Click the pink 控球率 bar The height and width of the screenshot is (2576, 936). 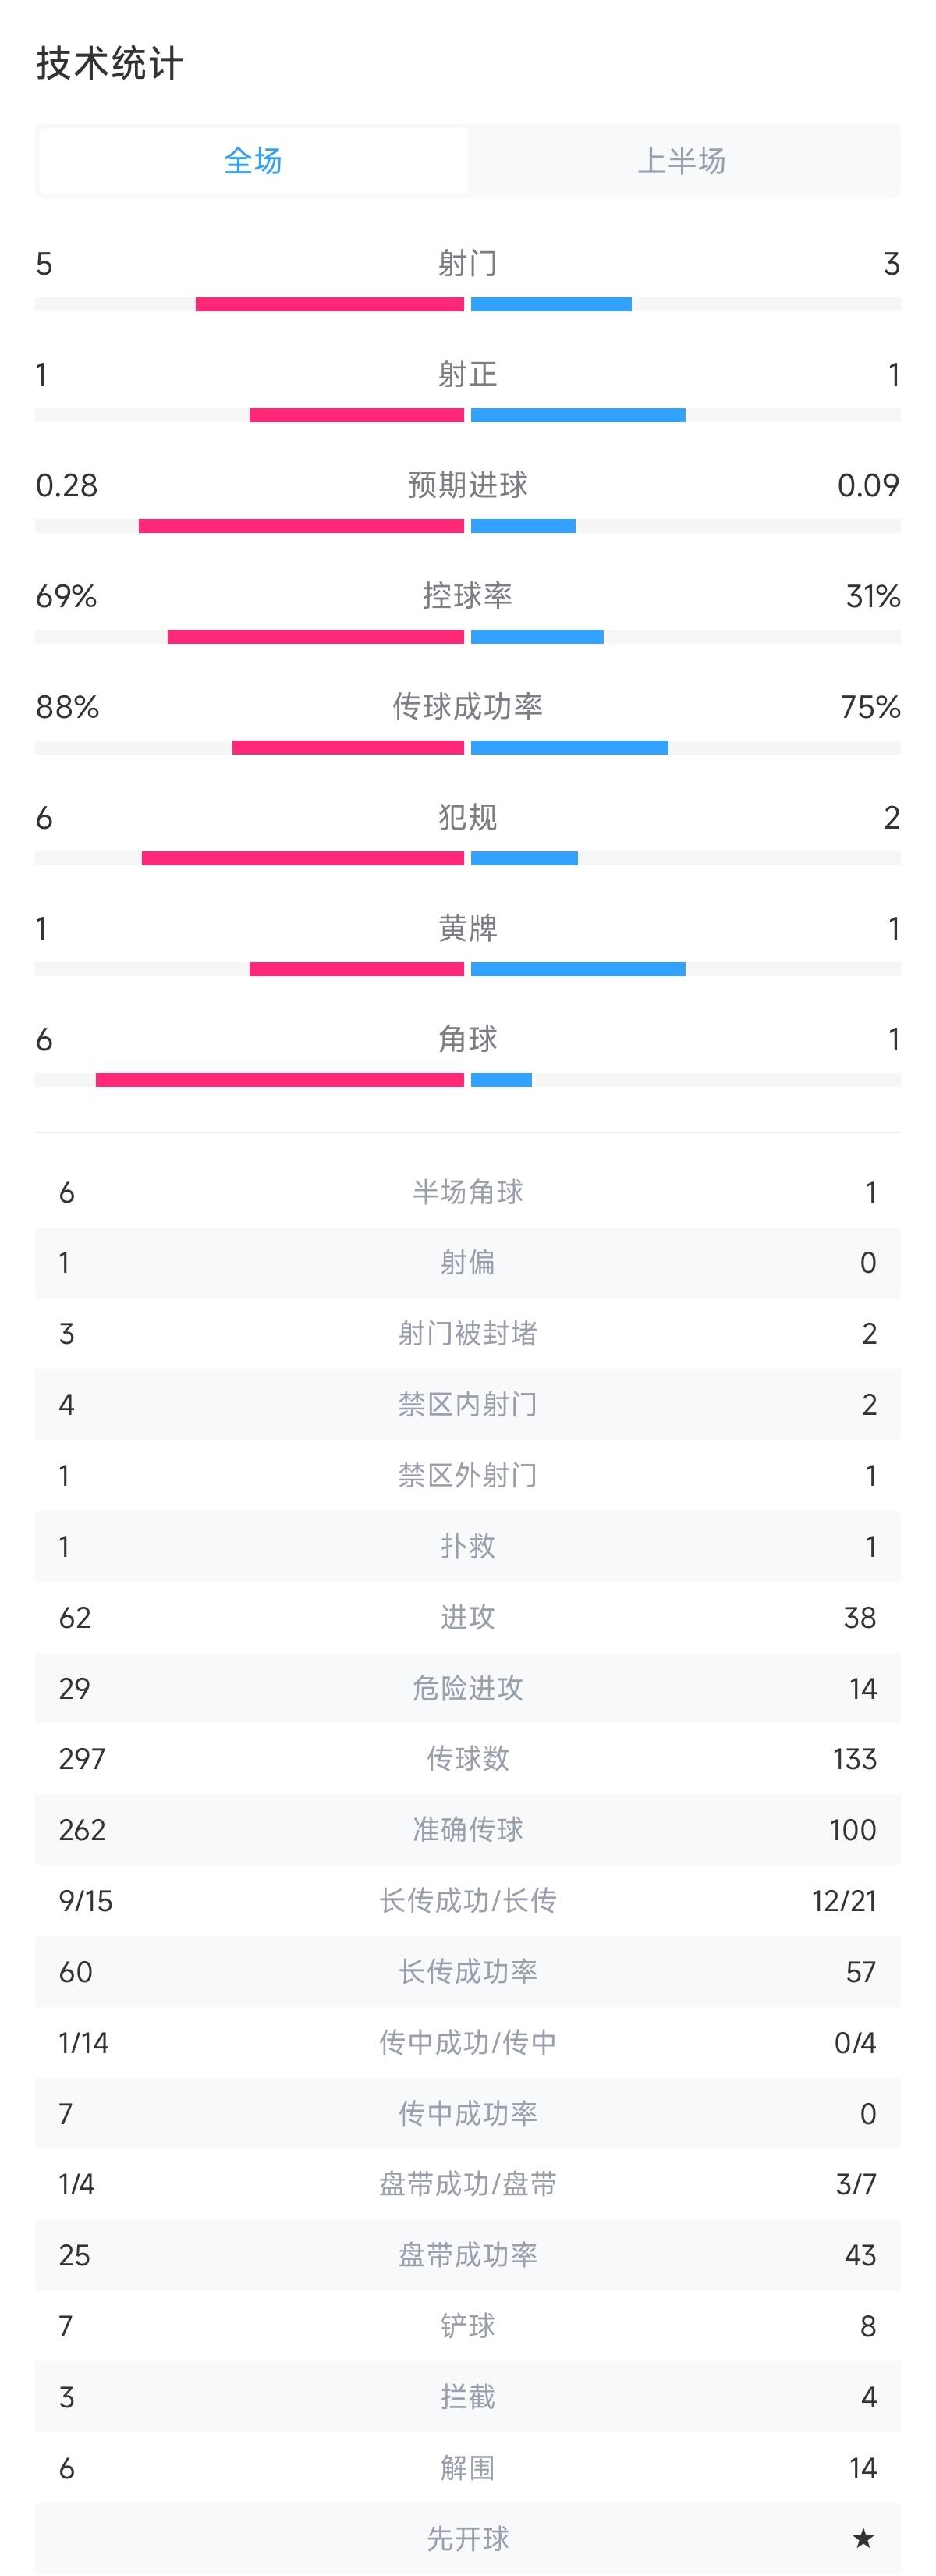pos(316,637)
